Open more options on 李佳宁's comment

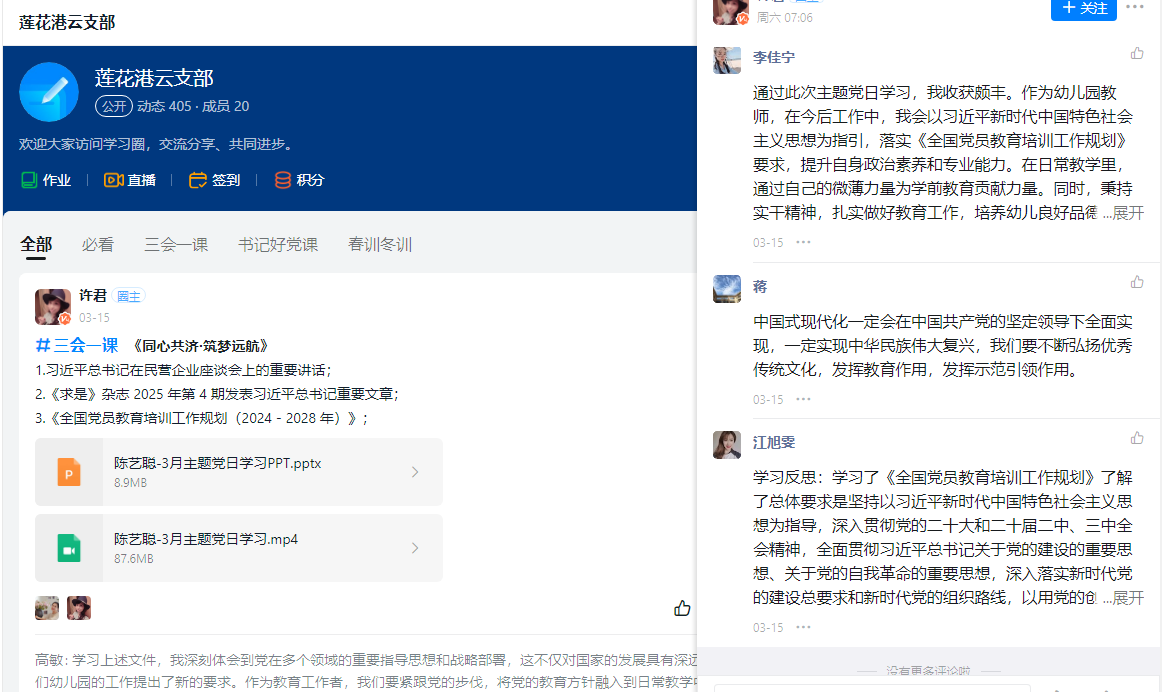(803, 242)
